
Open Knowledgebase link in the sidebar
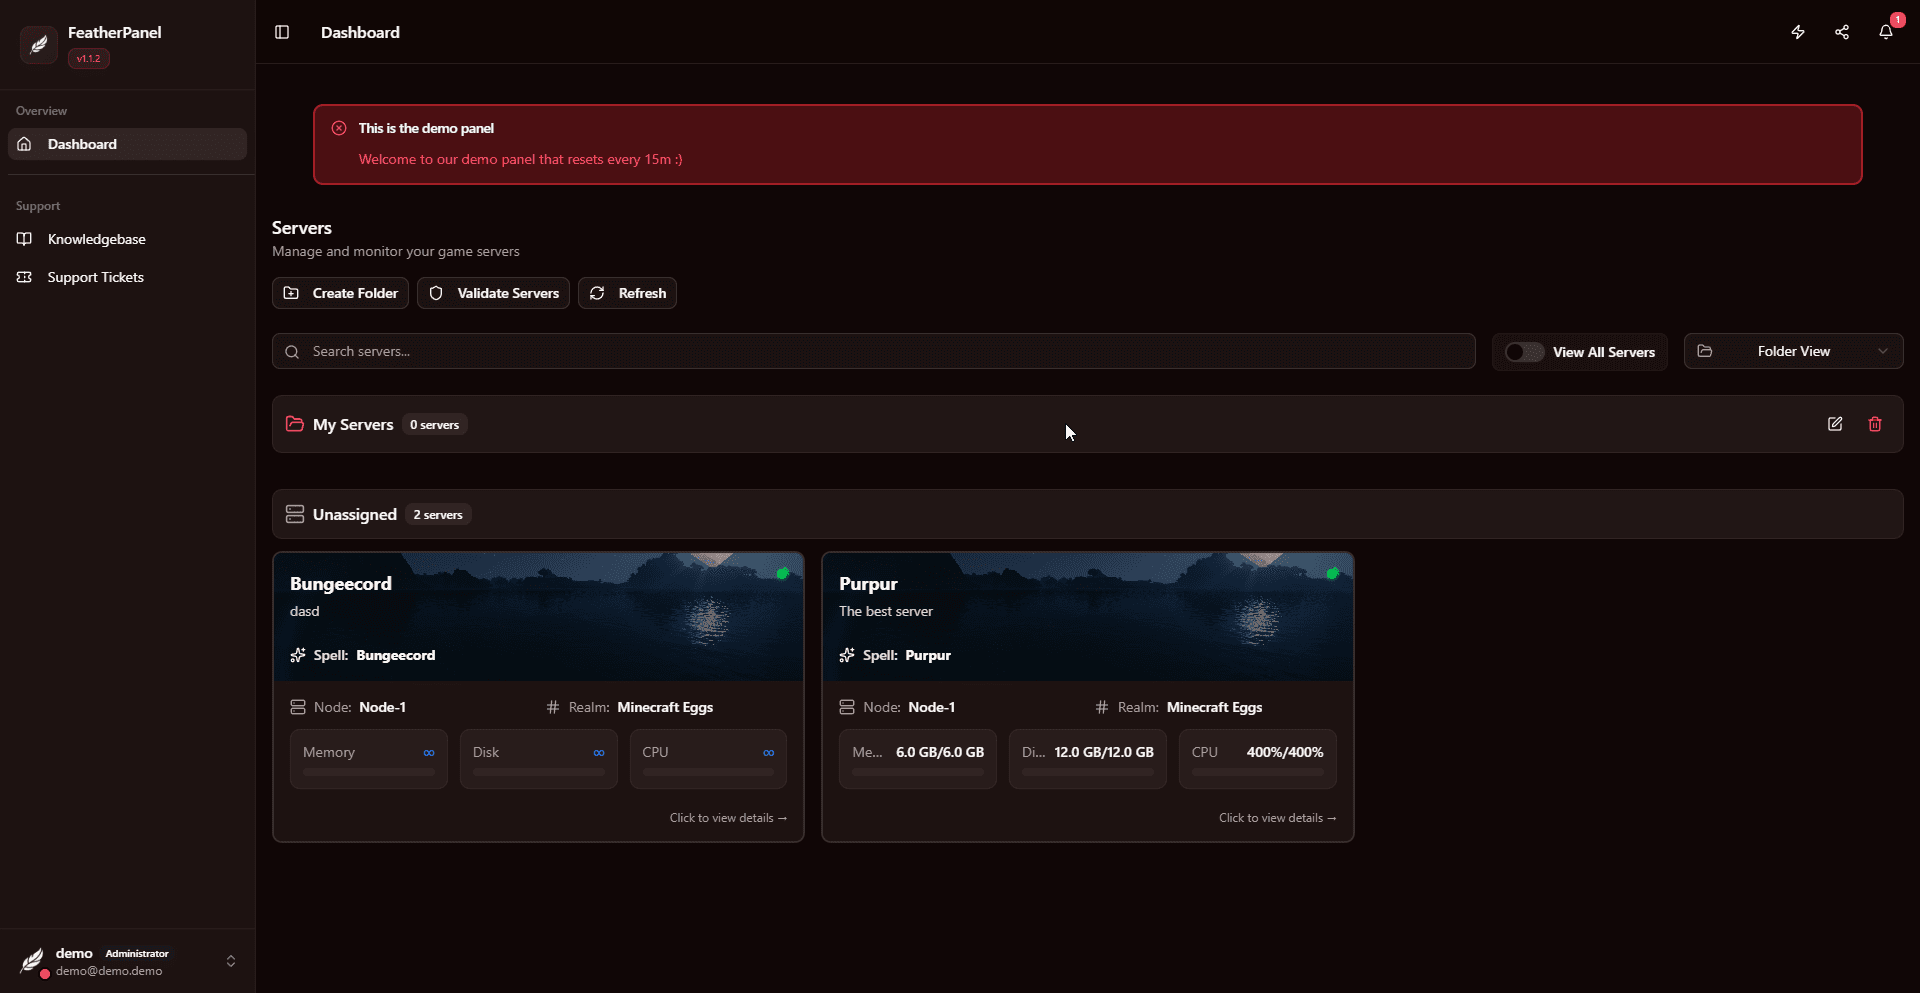click(96, 239)
